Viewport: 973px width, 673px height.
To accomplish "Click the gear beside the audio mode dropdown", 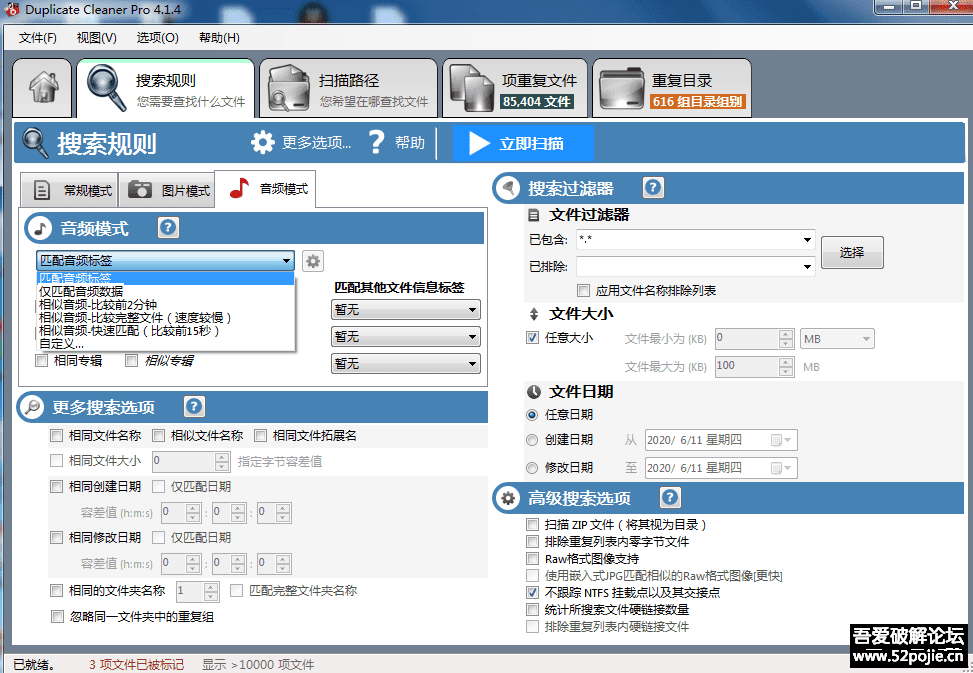I will point(312,260).
